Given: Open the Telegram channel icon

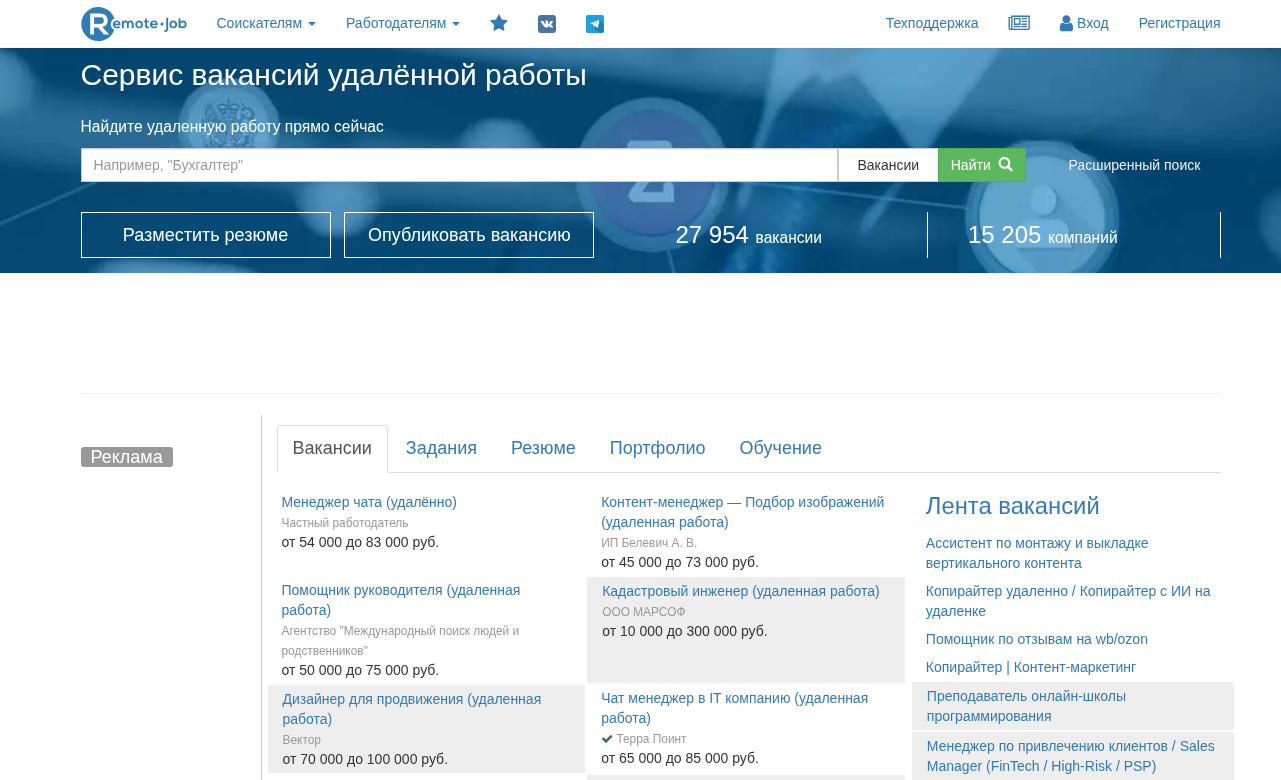Looking at the screenshot, I should pos(595,23).
